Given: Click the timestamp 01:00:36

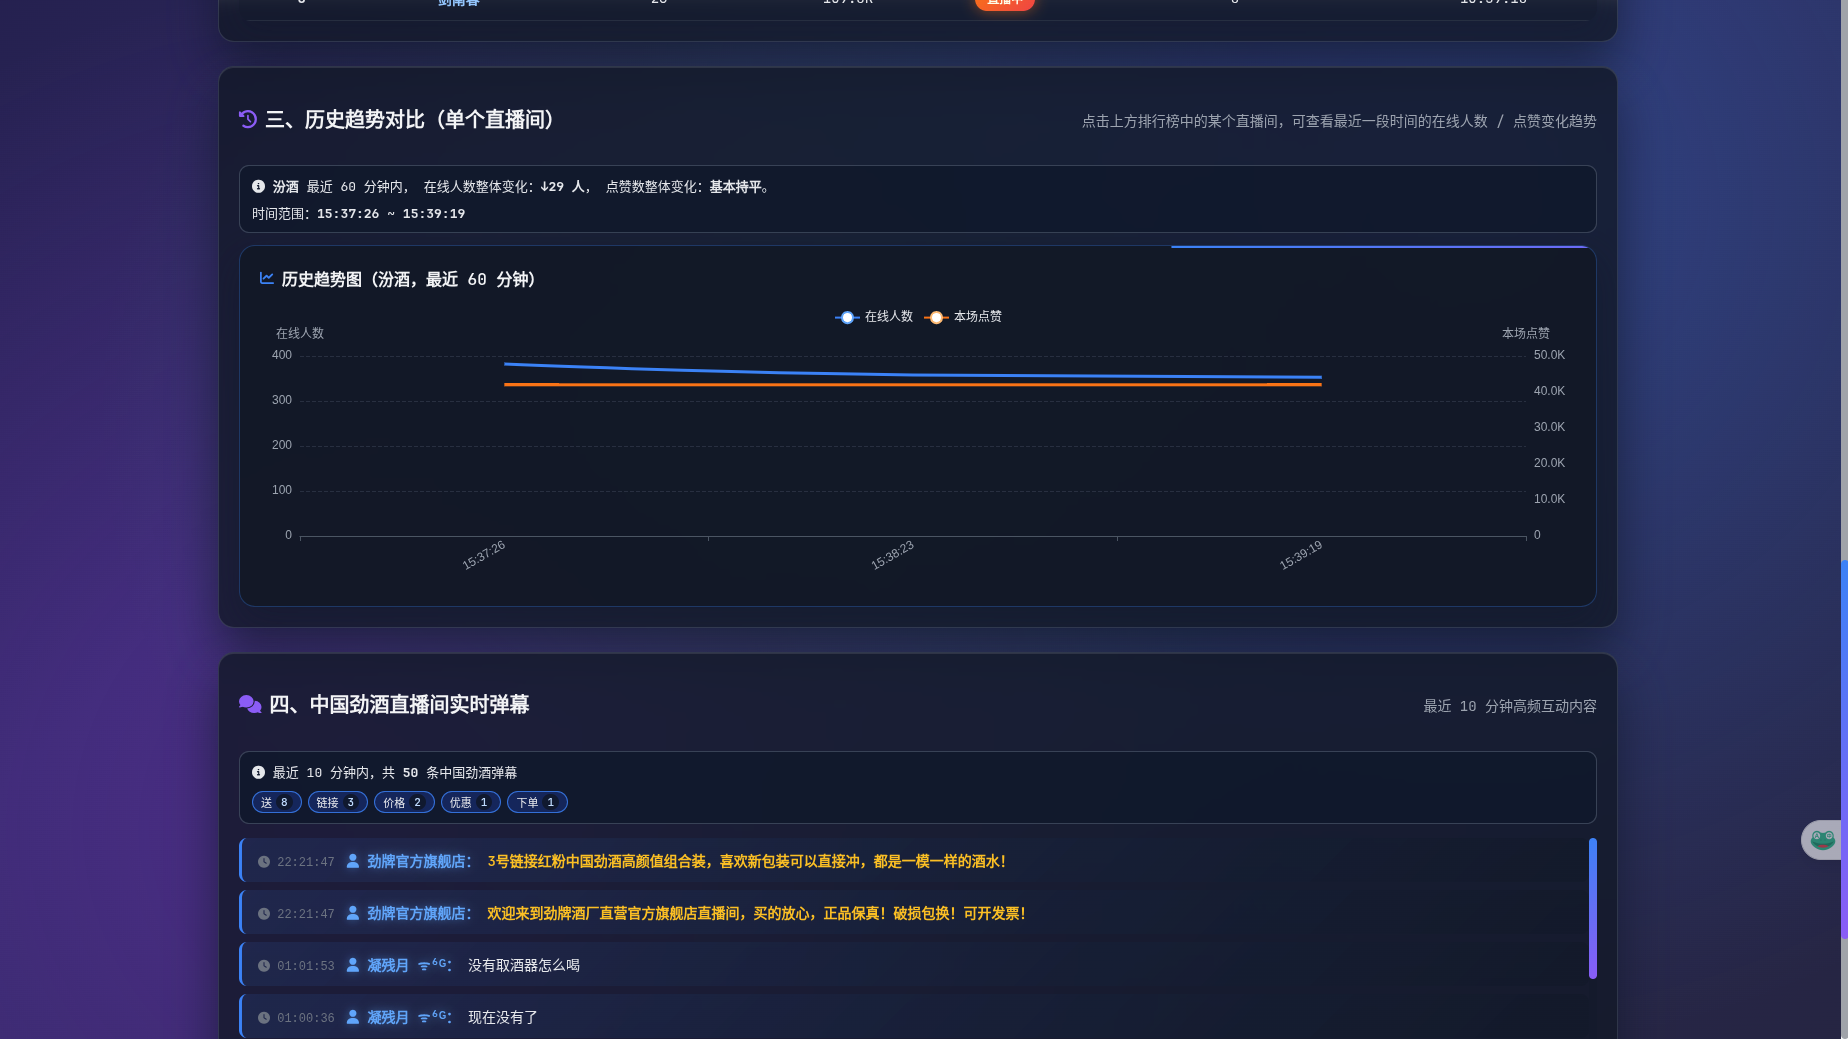Looking at the screenshot, I should (306, 1019).
